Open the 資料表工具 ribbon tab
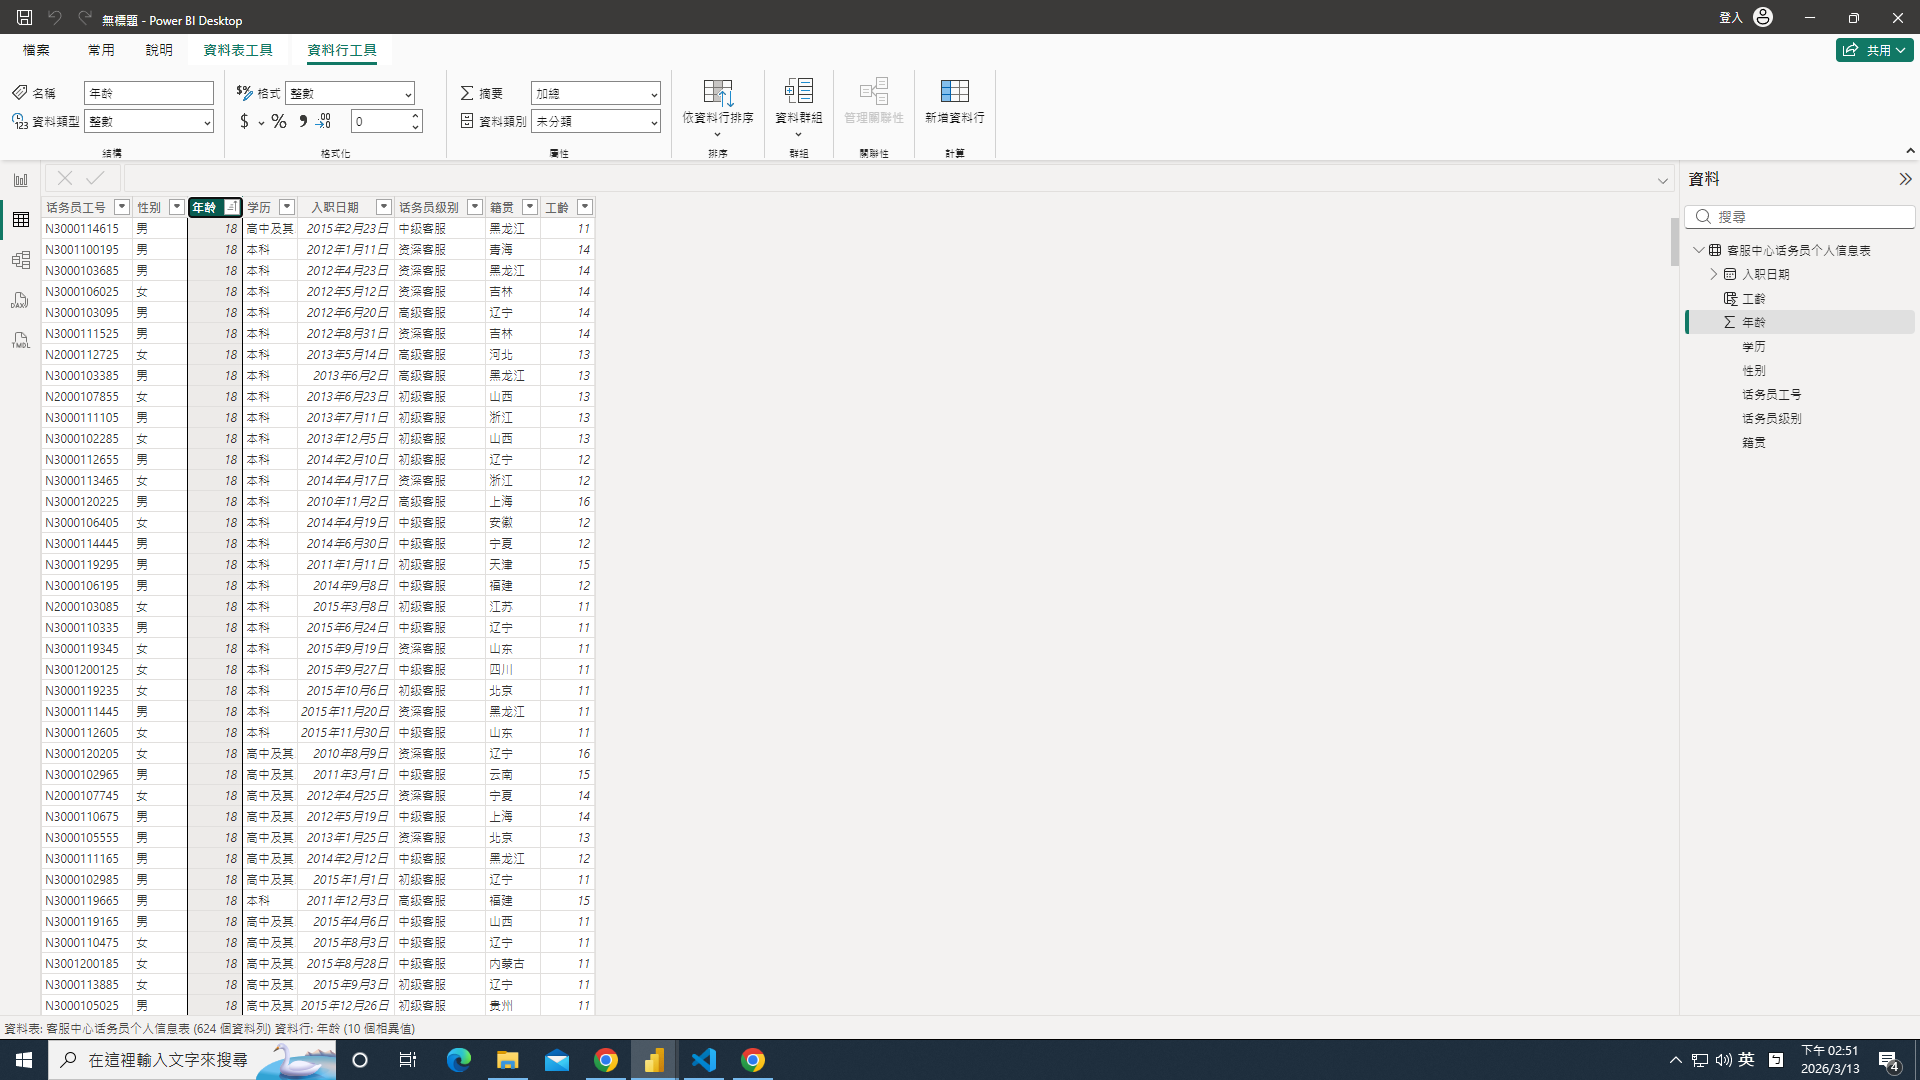The width and height of the screenshot is (1920, 1080). click(x=238, y=50)
